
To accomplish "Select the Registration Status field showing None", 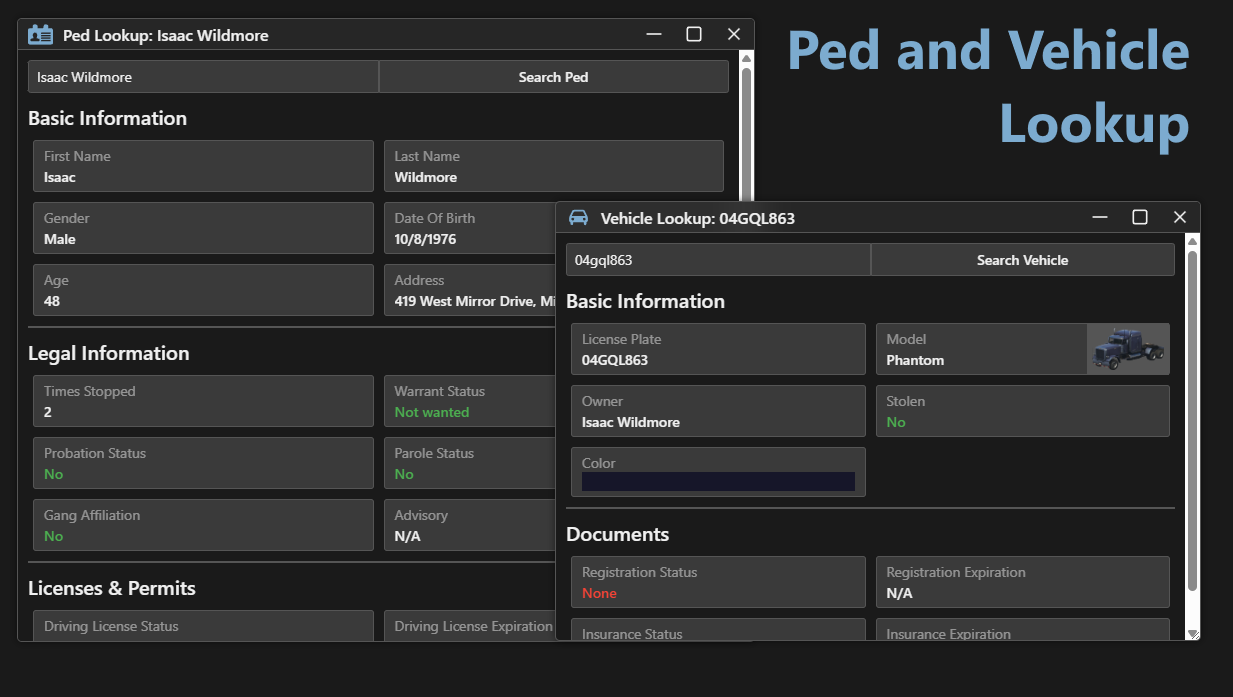I will coord(718,582).
